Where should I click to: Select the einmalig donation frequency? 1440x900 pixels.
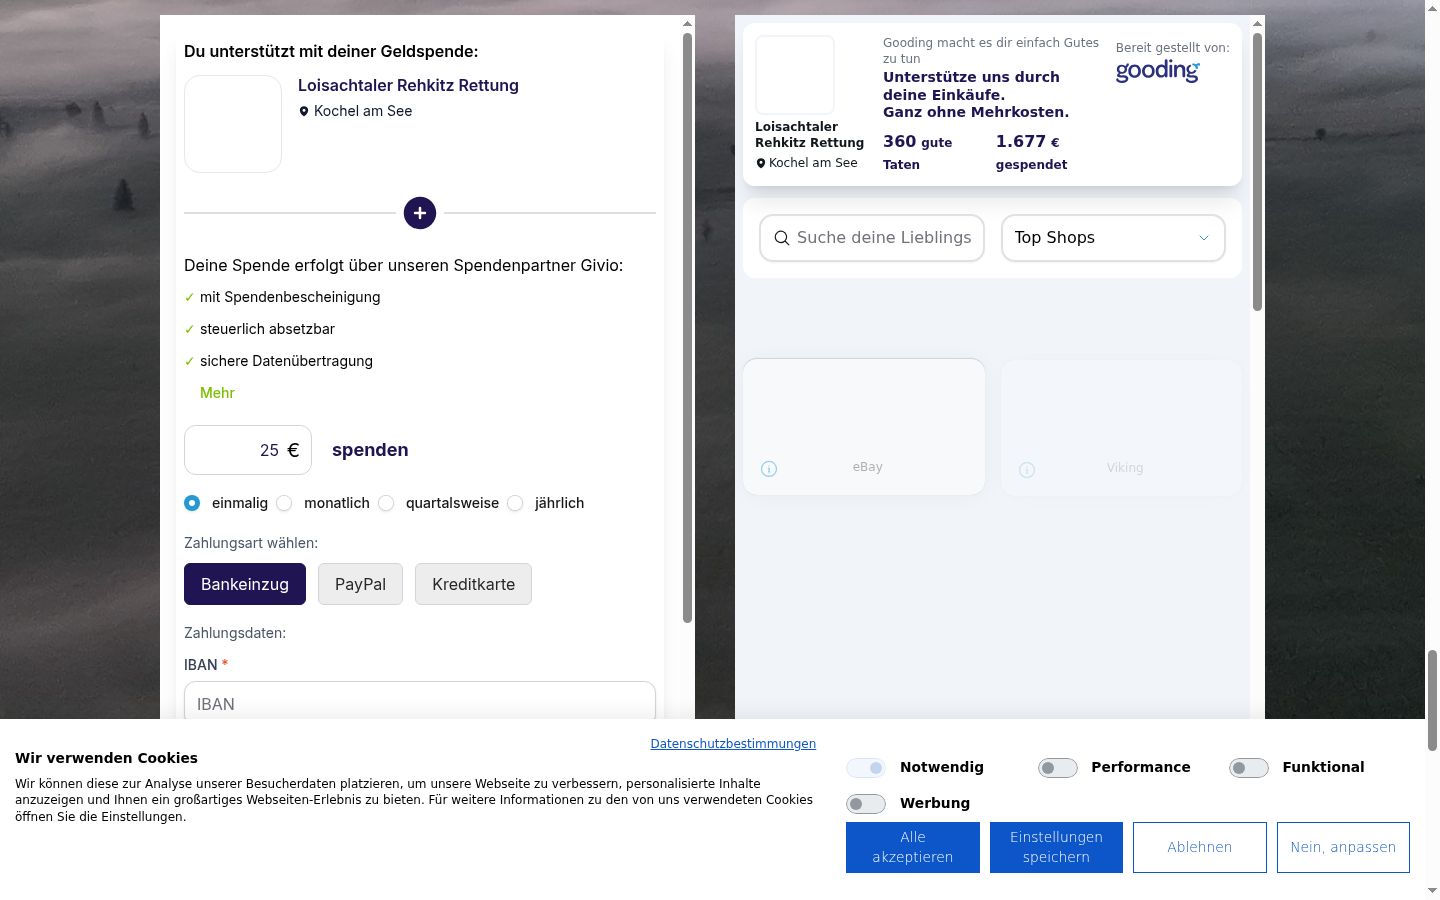[x=192, y=503]
